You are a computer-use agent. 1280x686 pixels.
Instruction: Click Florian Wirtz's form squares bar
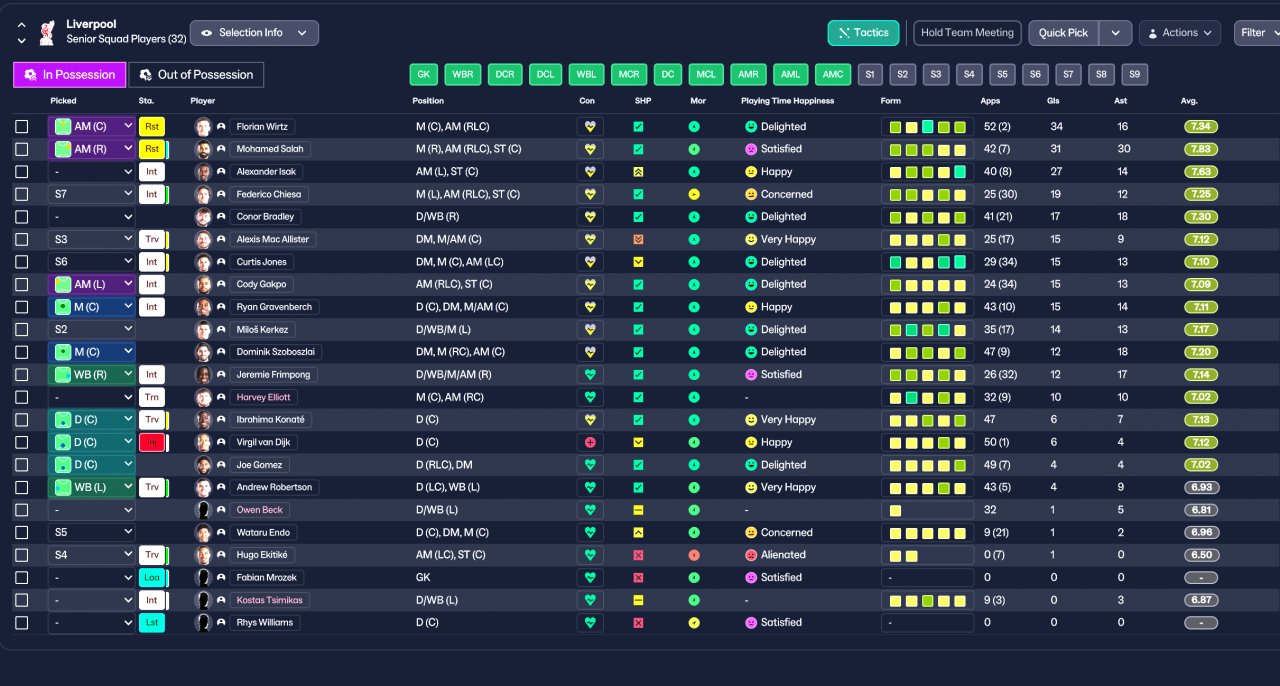tap(927, 127)
